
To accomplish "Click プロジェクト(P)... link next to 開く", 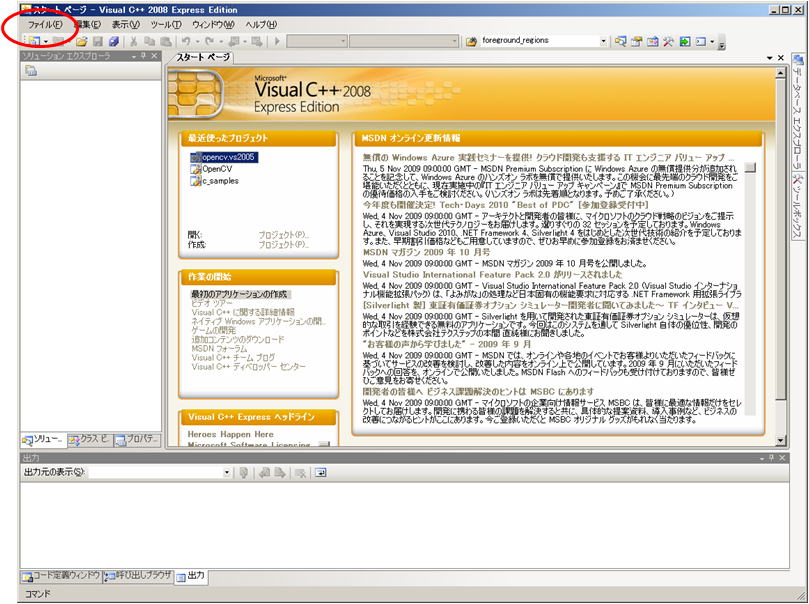I will [x=283, y=235].
